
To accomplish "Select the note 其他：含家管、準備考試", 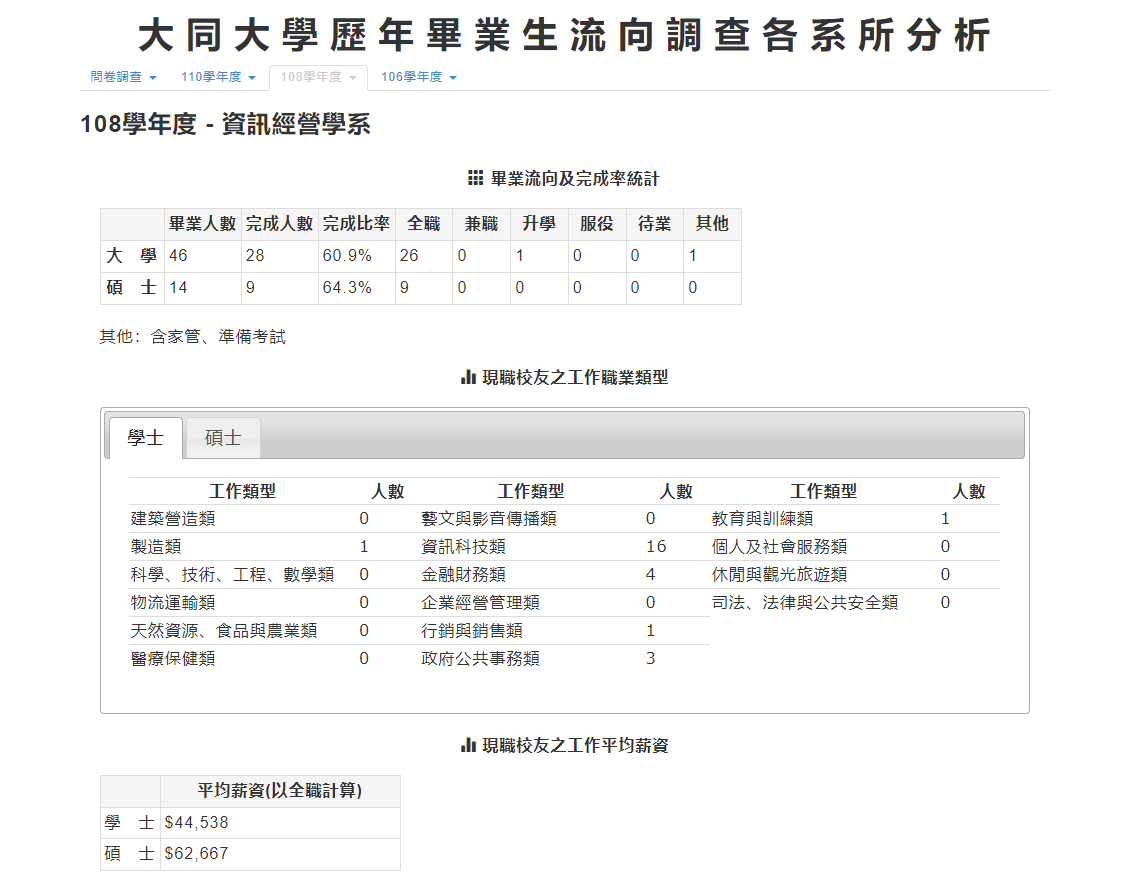I will pyautogui.click(x=192, y=337).
